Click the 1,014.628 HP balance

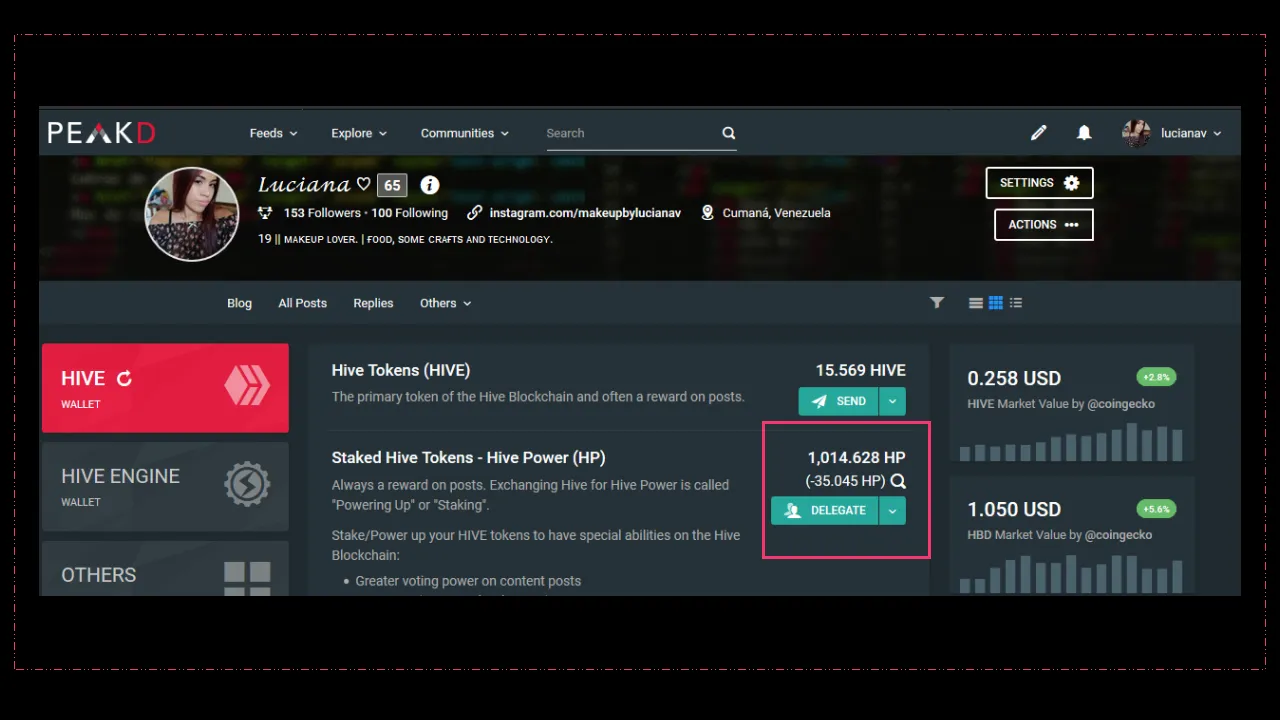click(x=857, y=457)
